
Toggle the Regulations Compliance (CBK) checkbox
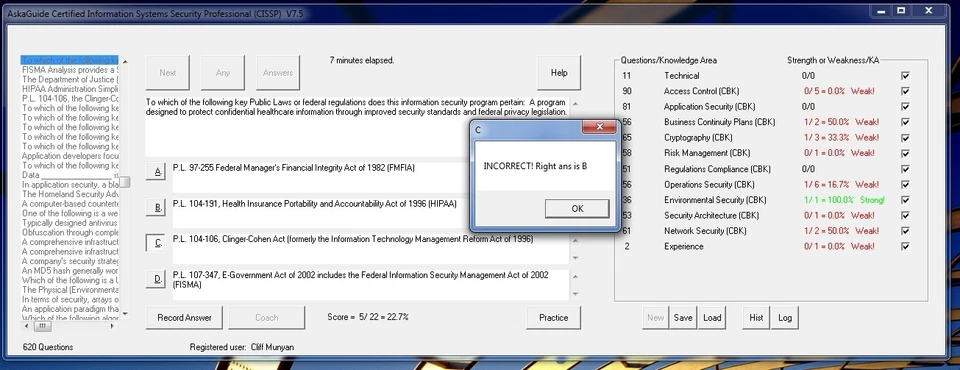click(905, 168)
